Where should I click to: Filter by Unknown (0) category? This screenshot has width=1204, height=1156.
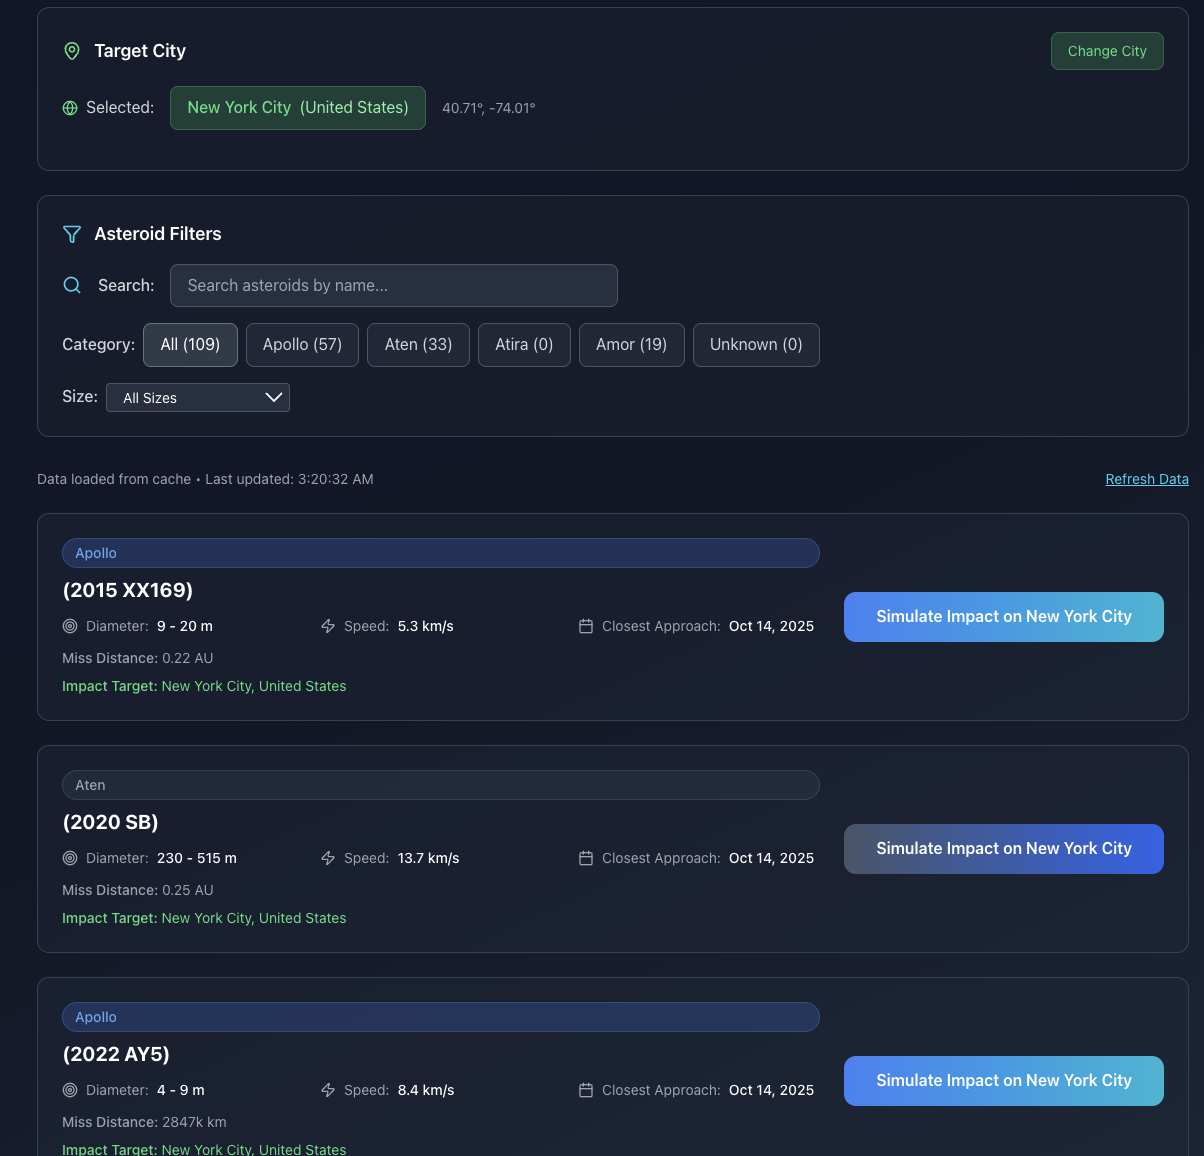[756, 345]
